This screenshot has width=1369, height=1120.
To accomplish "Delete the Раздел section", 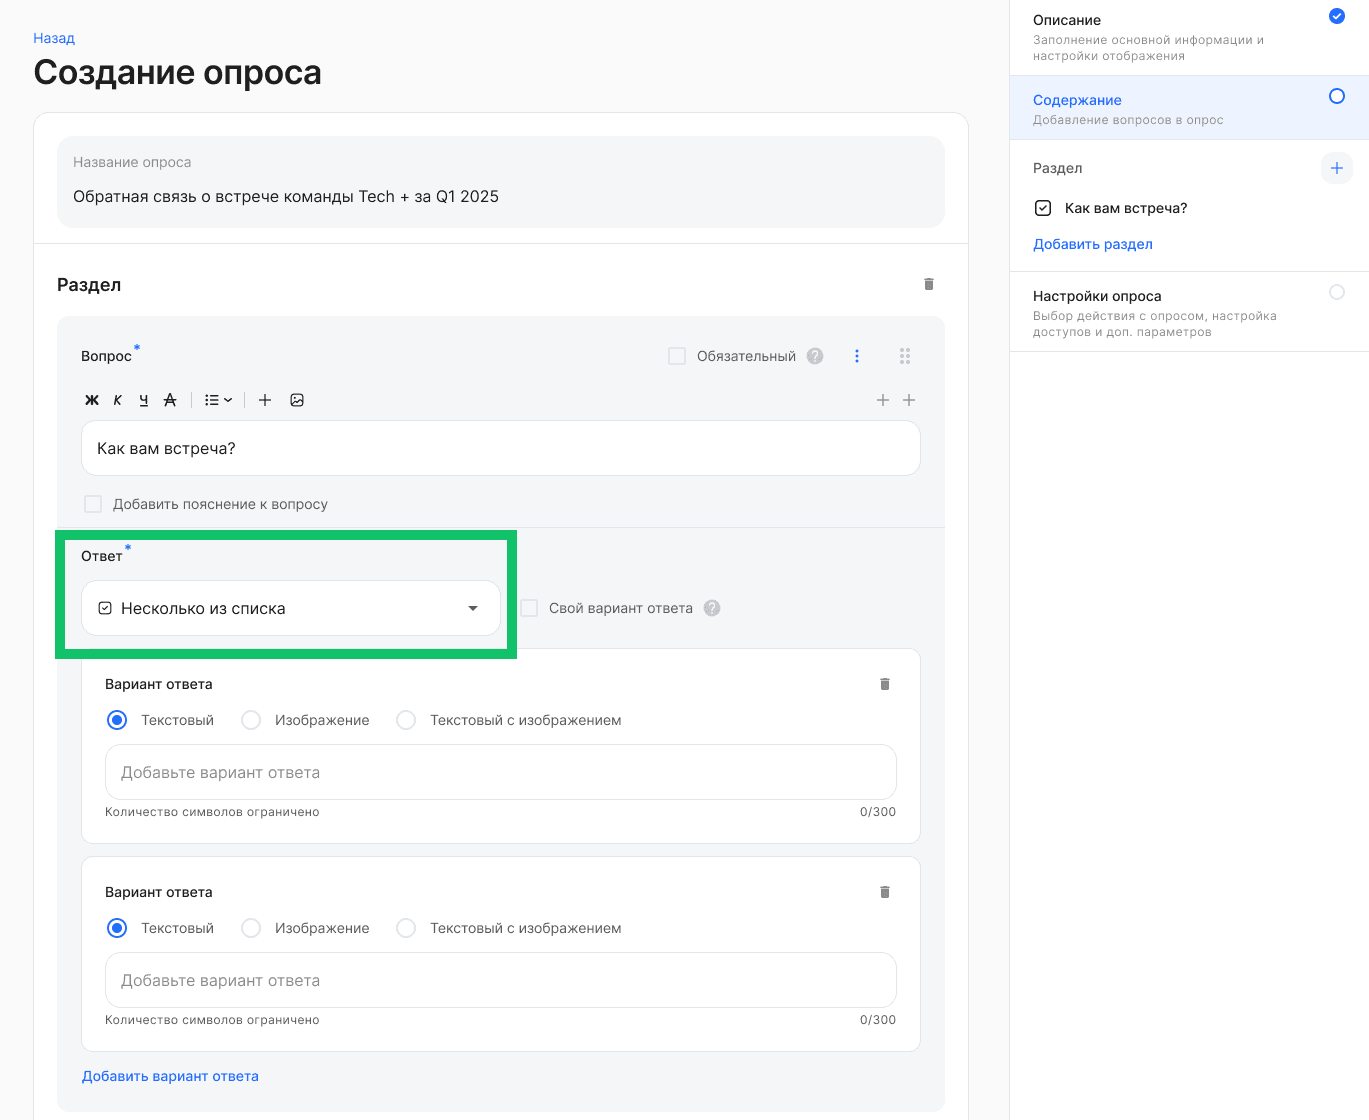I will pyautogui.click(x=928, y=284).
